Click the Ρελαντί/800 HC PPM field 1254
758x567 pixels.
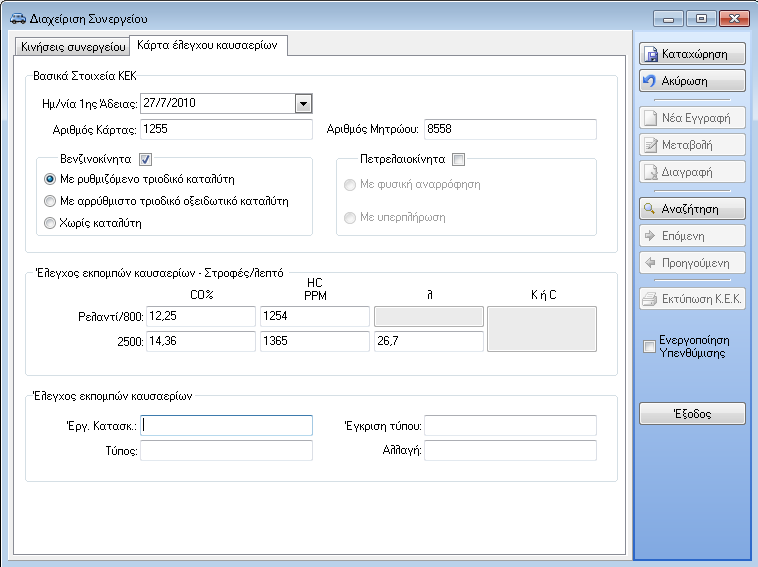point(315,316)
